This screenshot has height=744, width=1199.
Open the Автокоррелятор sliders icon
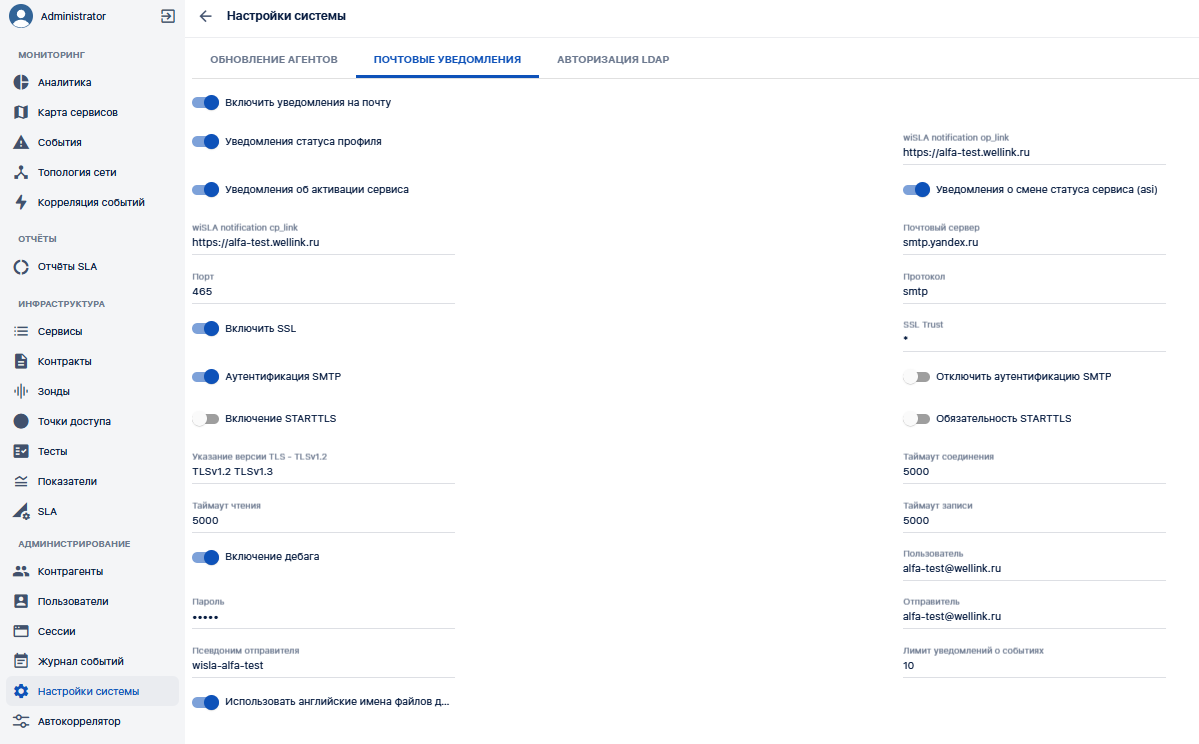(21, 721)
